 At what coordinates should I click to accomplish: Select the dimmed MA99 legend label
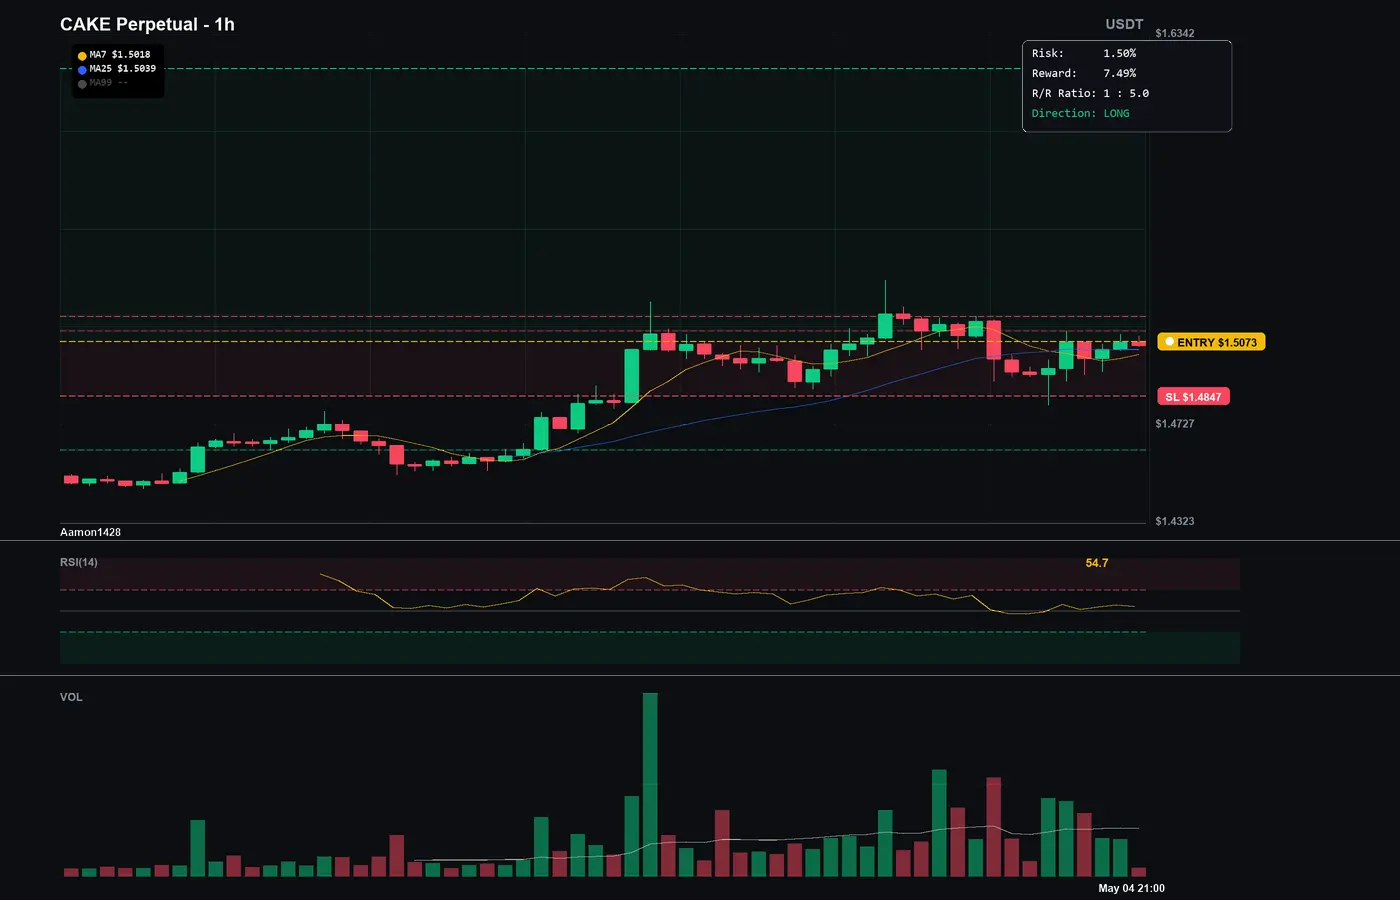tap(109, 83)
